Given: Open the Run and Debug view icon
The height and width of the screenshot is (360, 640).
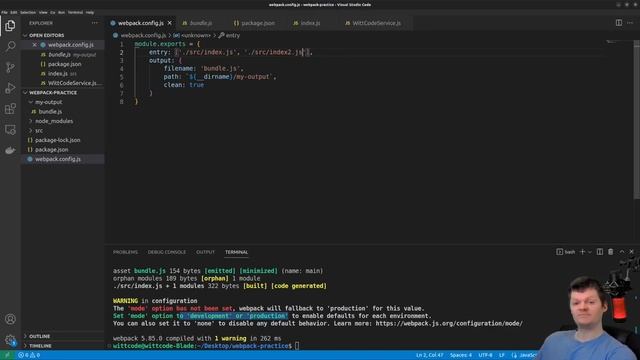Looking at the screenshot, I should click(x=10, y=88).
